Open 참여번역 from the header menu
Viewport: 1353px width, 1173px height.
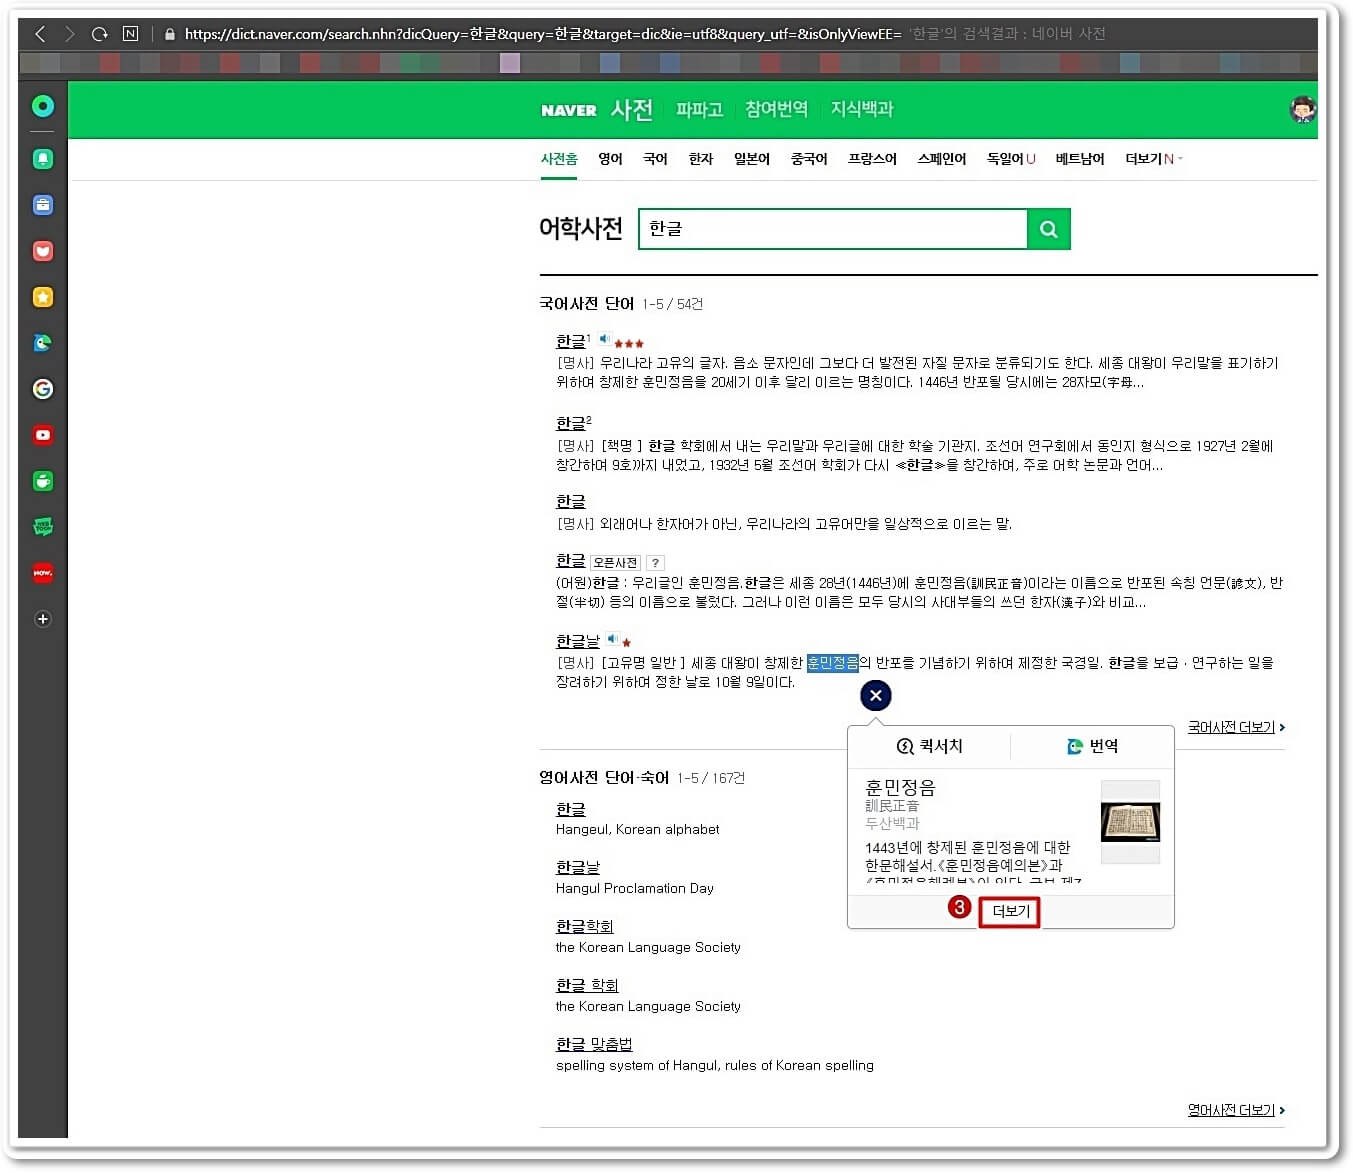(x=776, y=109)
